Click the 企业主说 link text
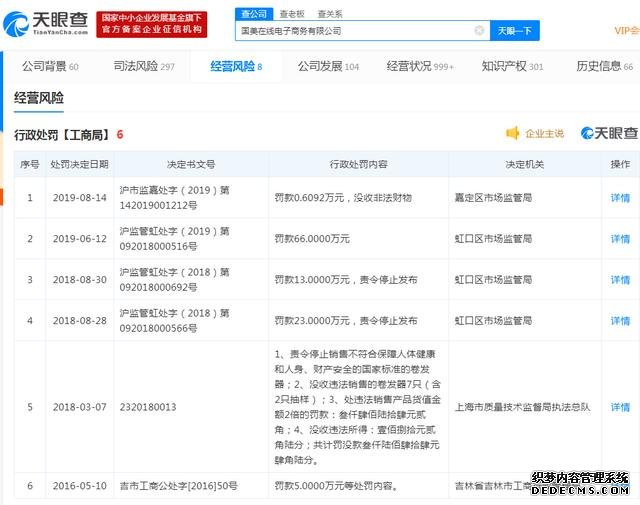Screen dimensions: 640x505 click(x=544, y=133)
